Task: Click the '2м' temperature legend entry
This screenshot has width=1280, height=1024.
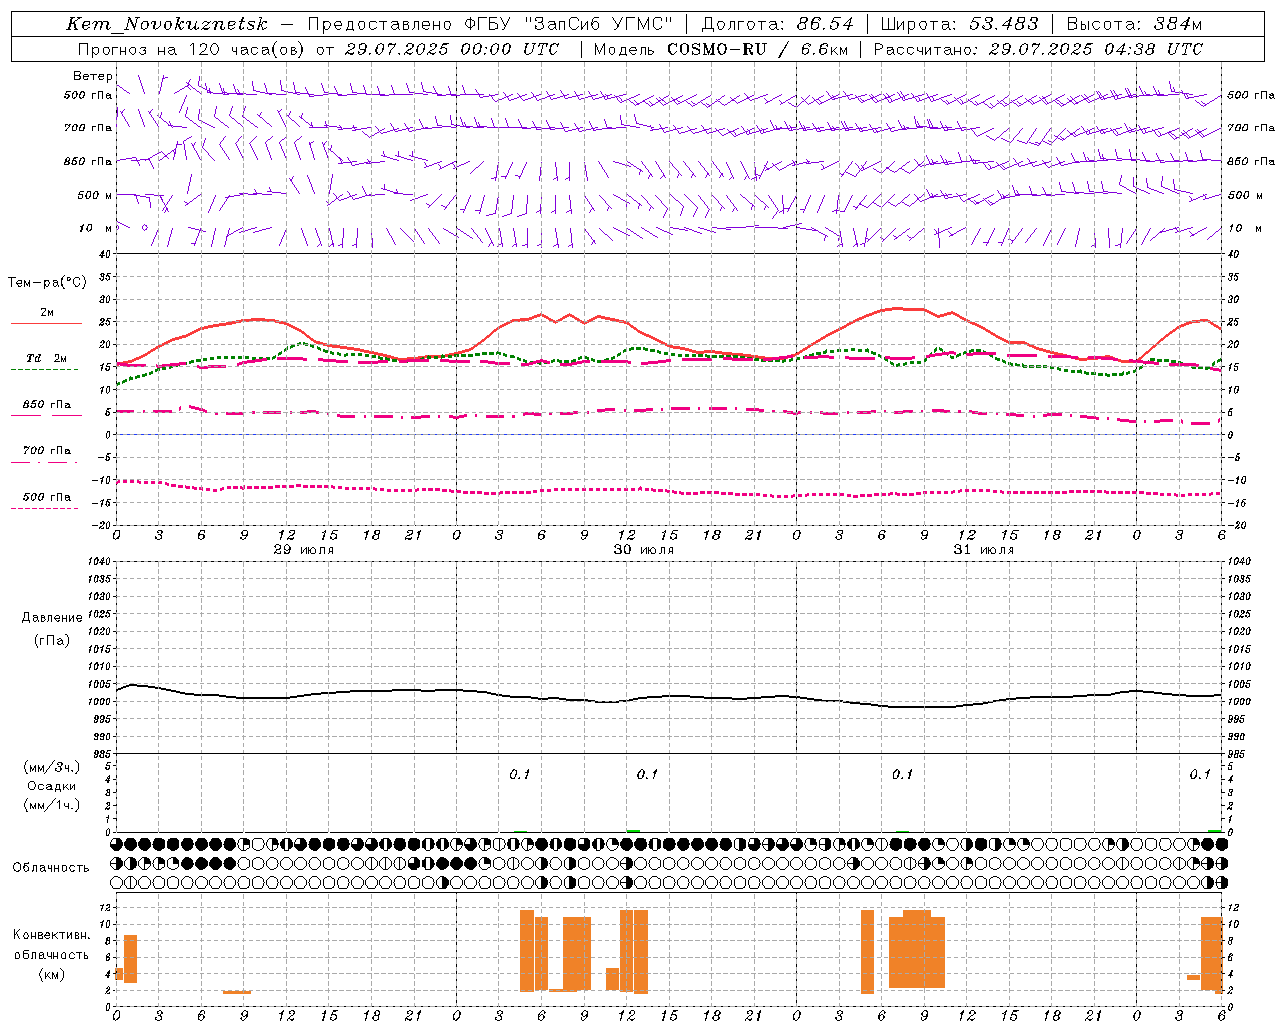Action: [x=47, y=312]
